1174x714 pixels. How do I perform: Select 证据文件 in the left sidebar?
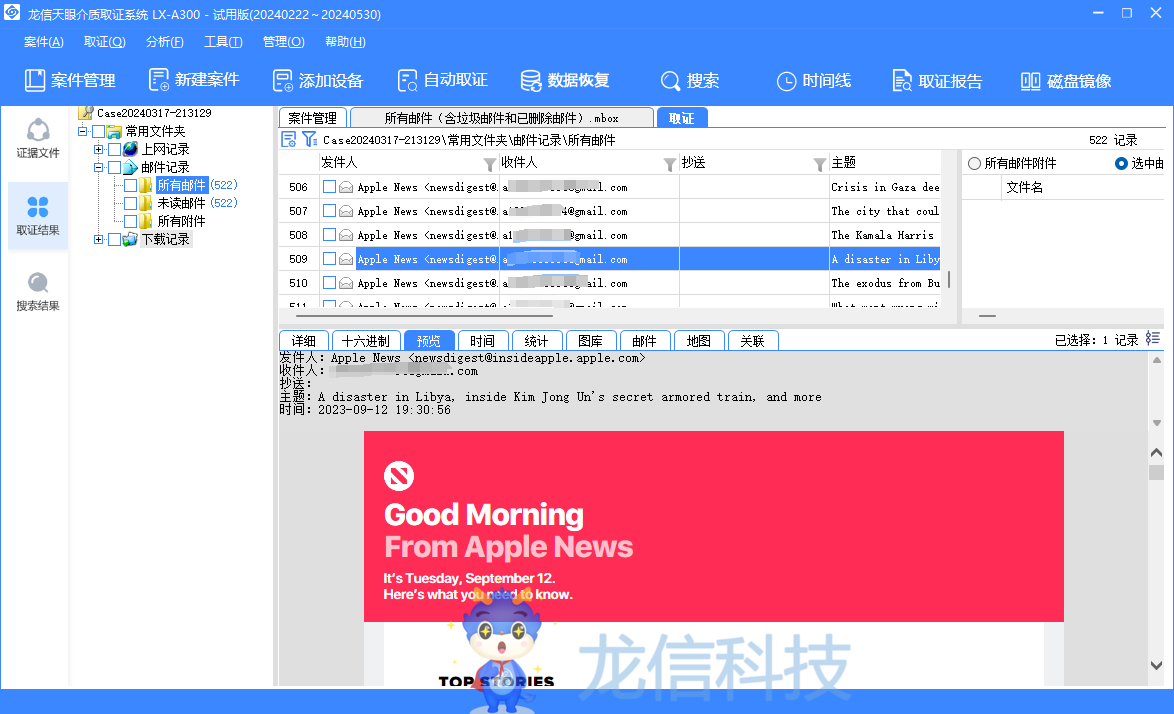37,138
